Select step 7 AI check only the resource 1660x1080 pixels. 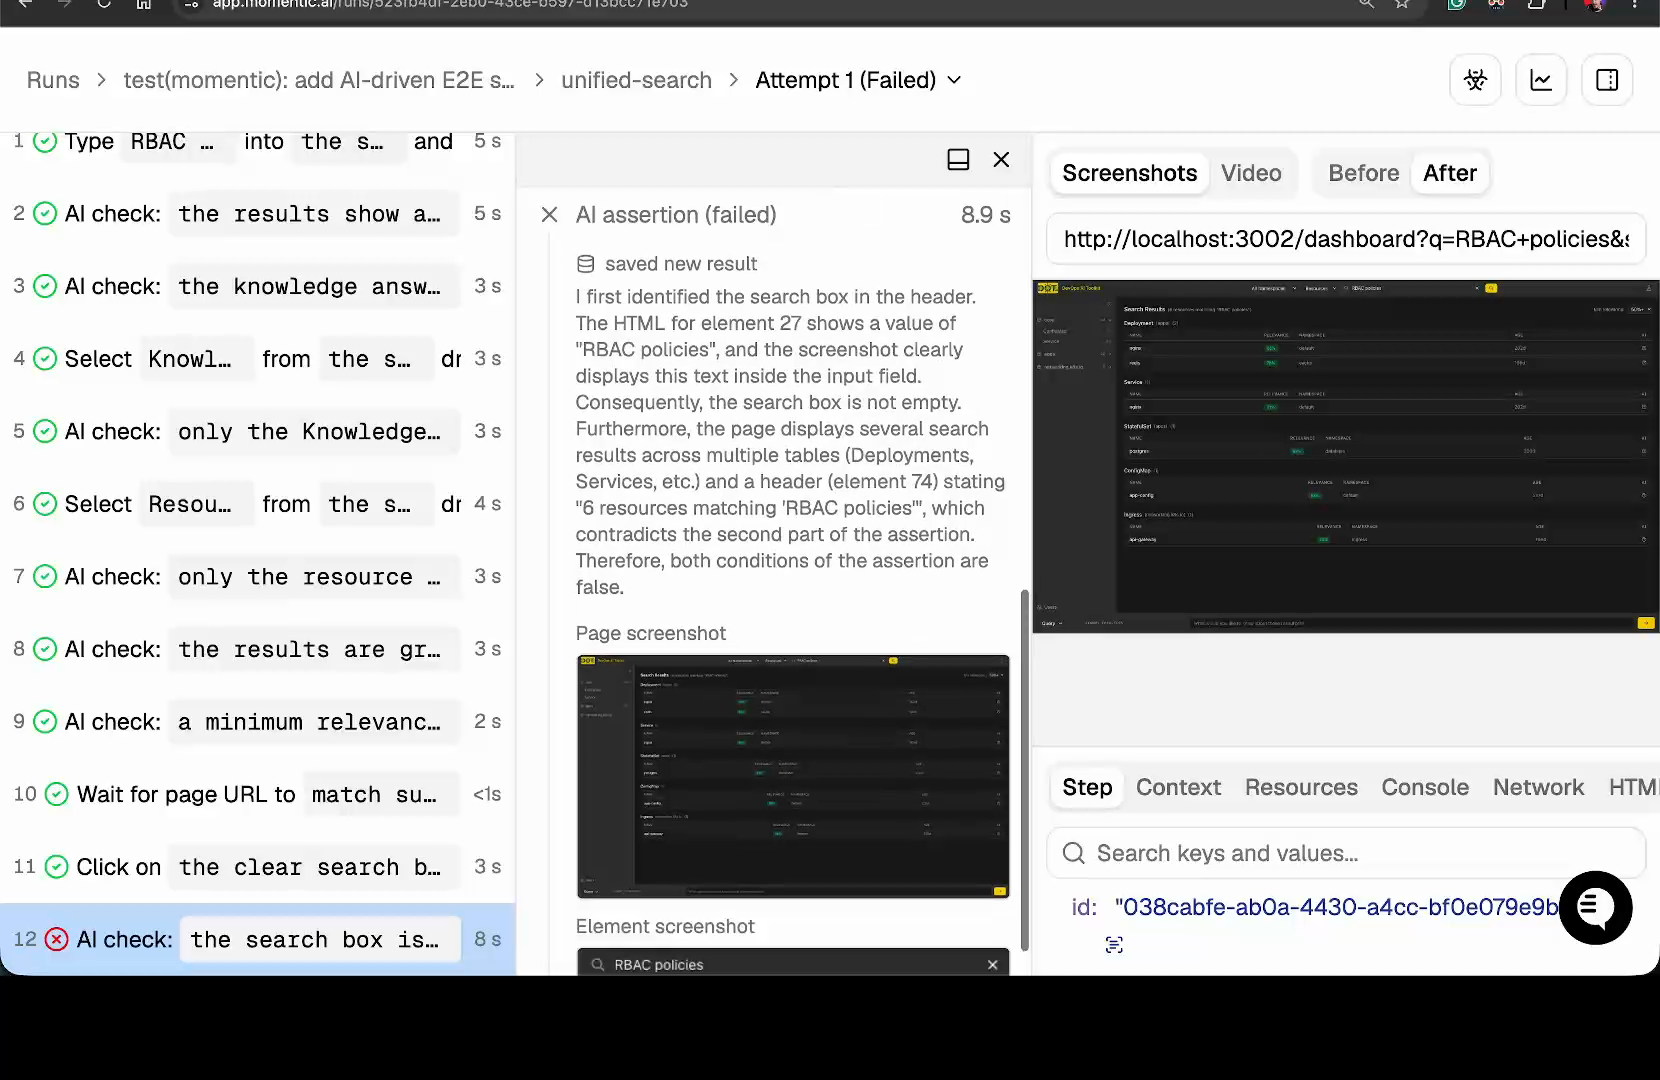pyautogui.click(x=258, y=577)
